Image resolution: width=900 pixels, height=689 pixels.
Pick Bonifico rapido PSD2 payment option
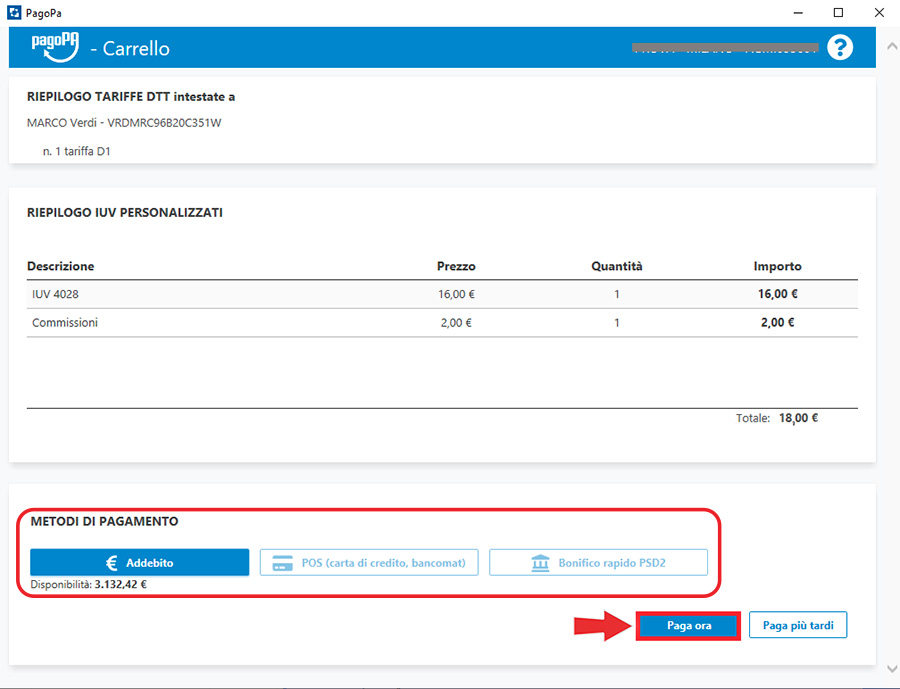pyautogui.click(x=598, y=562)
